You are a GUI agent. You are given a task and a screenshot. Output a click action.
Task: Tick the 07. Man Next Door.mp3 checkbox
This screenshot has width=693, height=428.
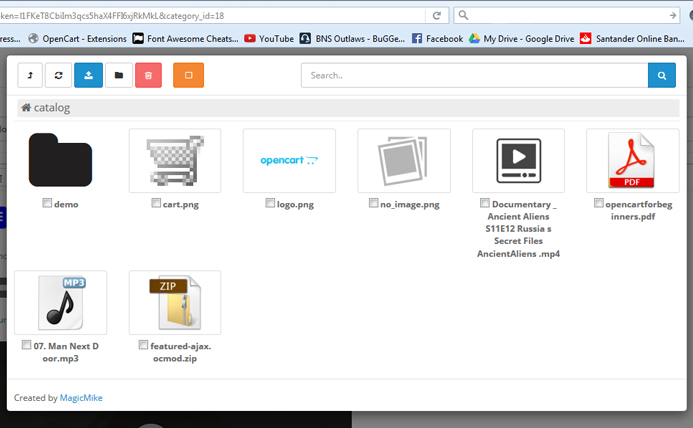click(x=27, y=345)
